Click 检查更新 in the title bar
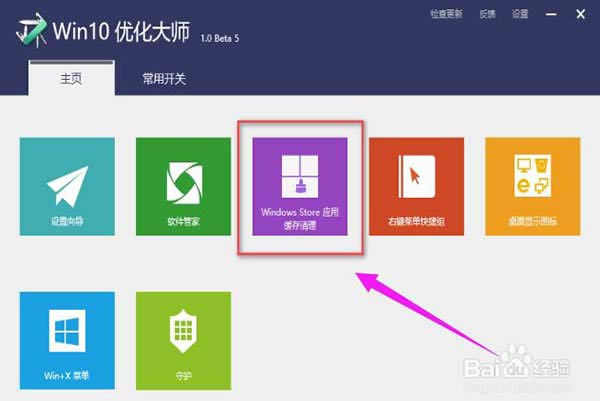The width and height of the screenshot is (600, 401). [x=446, y=14]
